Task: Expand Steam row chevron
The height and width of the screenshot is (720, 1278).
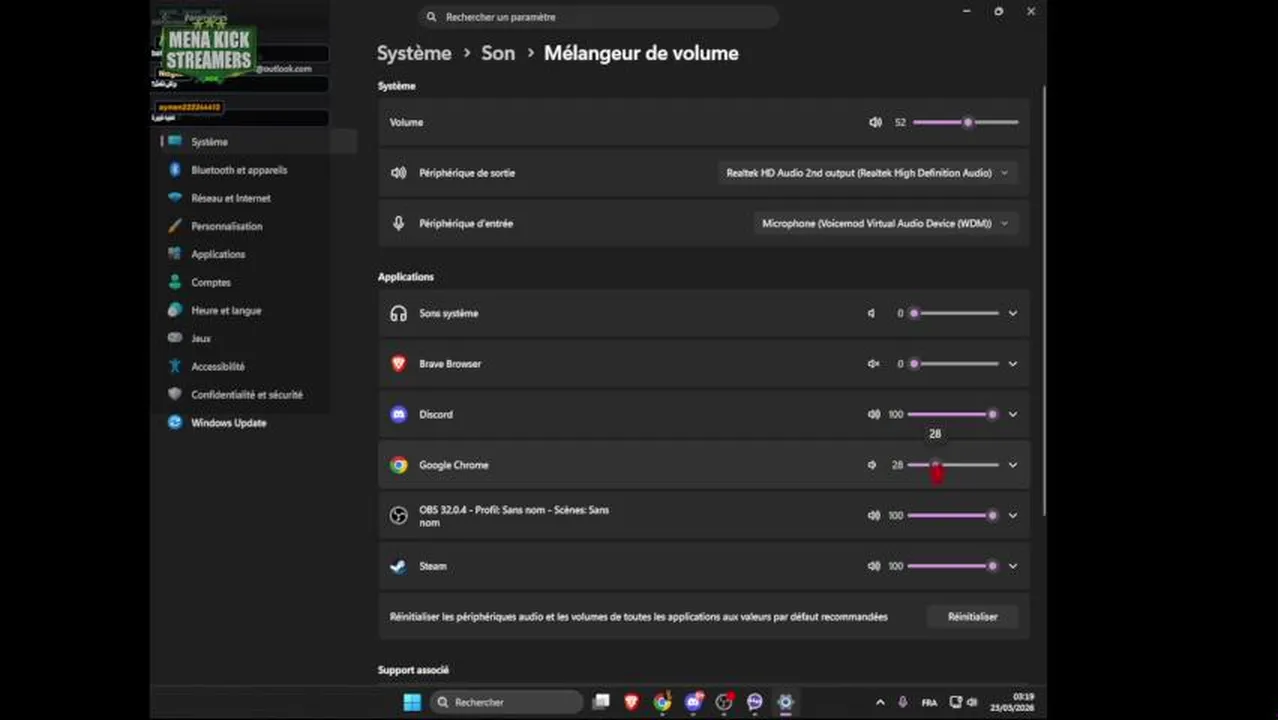Action: click(x=1013, y=566)
